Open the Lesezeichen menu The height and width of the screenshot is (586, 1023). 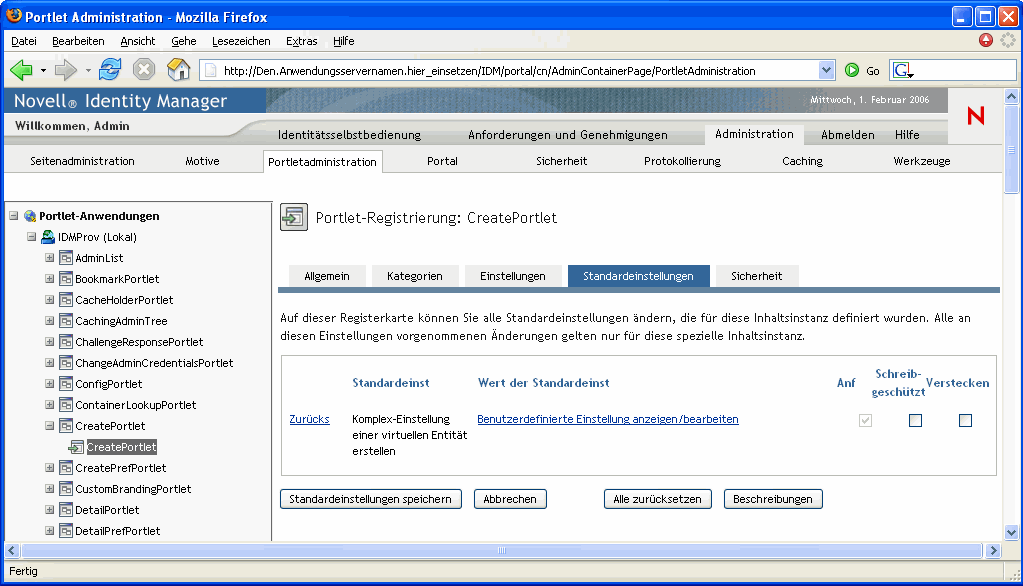(x=241, y=41)
